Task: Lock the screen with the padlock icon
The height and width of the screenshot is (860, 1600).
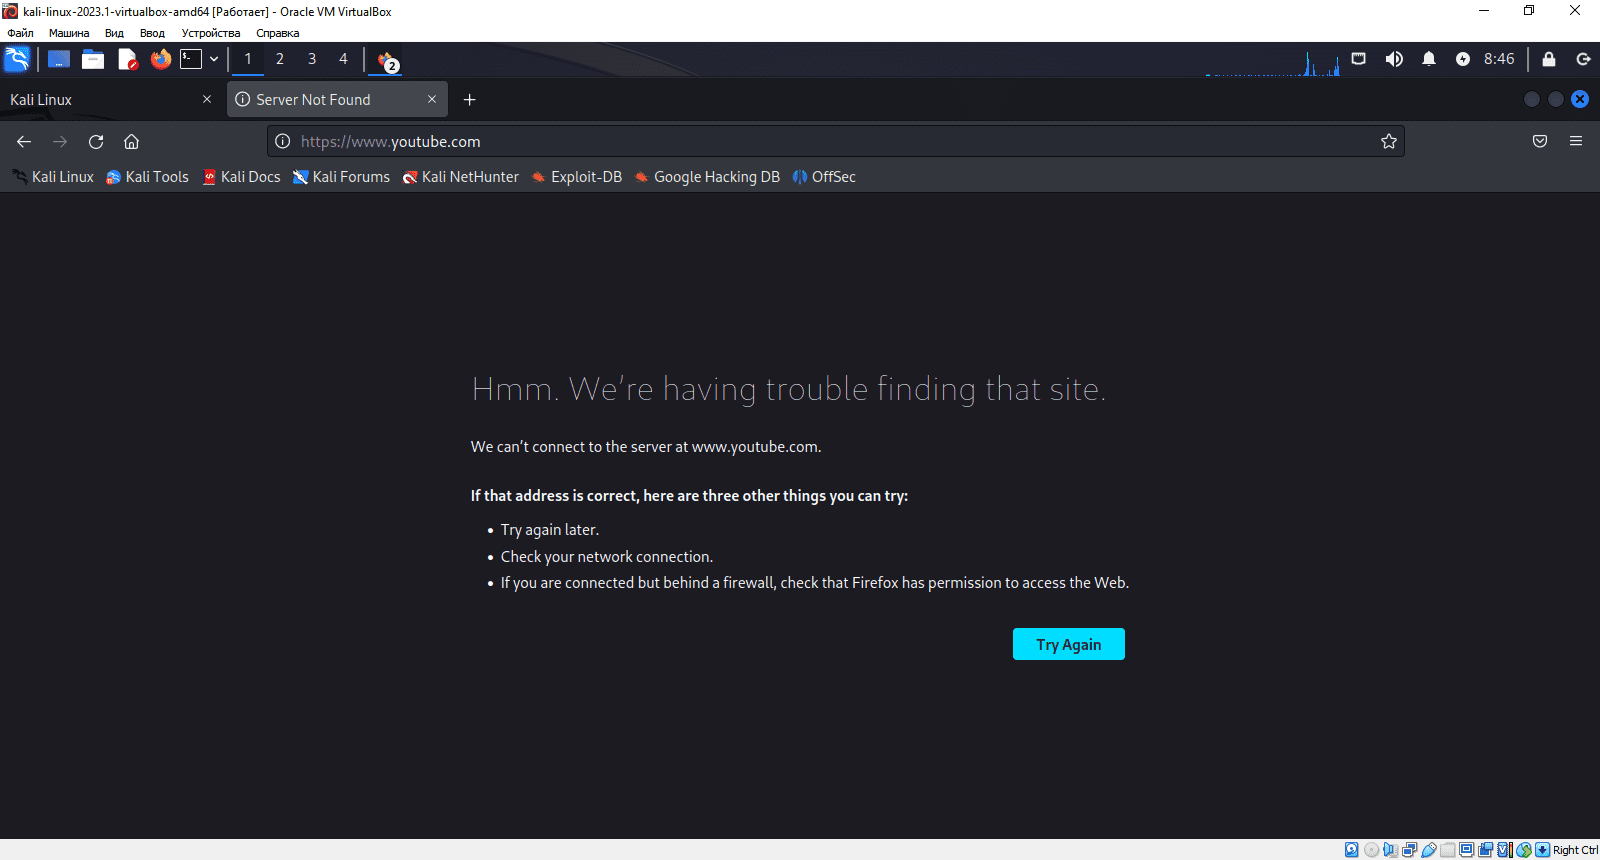Action: tap(1549, 59)
